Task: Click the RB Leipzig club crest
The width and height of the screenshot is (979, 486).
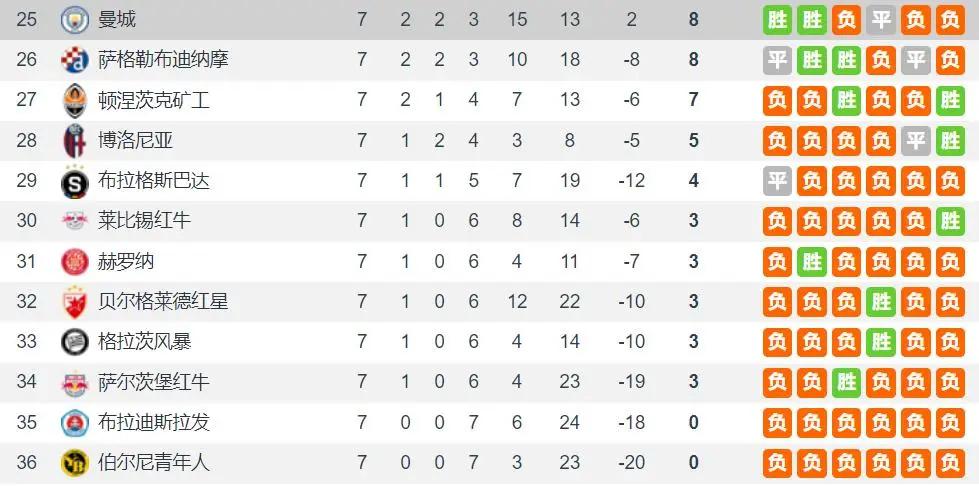Action: point(75,221)
